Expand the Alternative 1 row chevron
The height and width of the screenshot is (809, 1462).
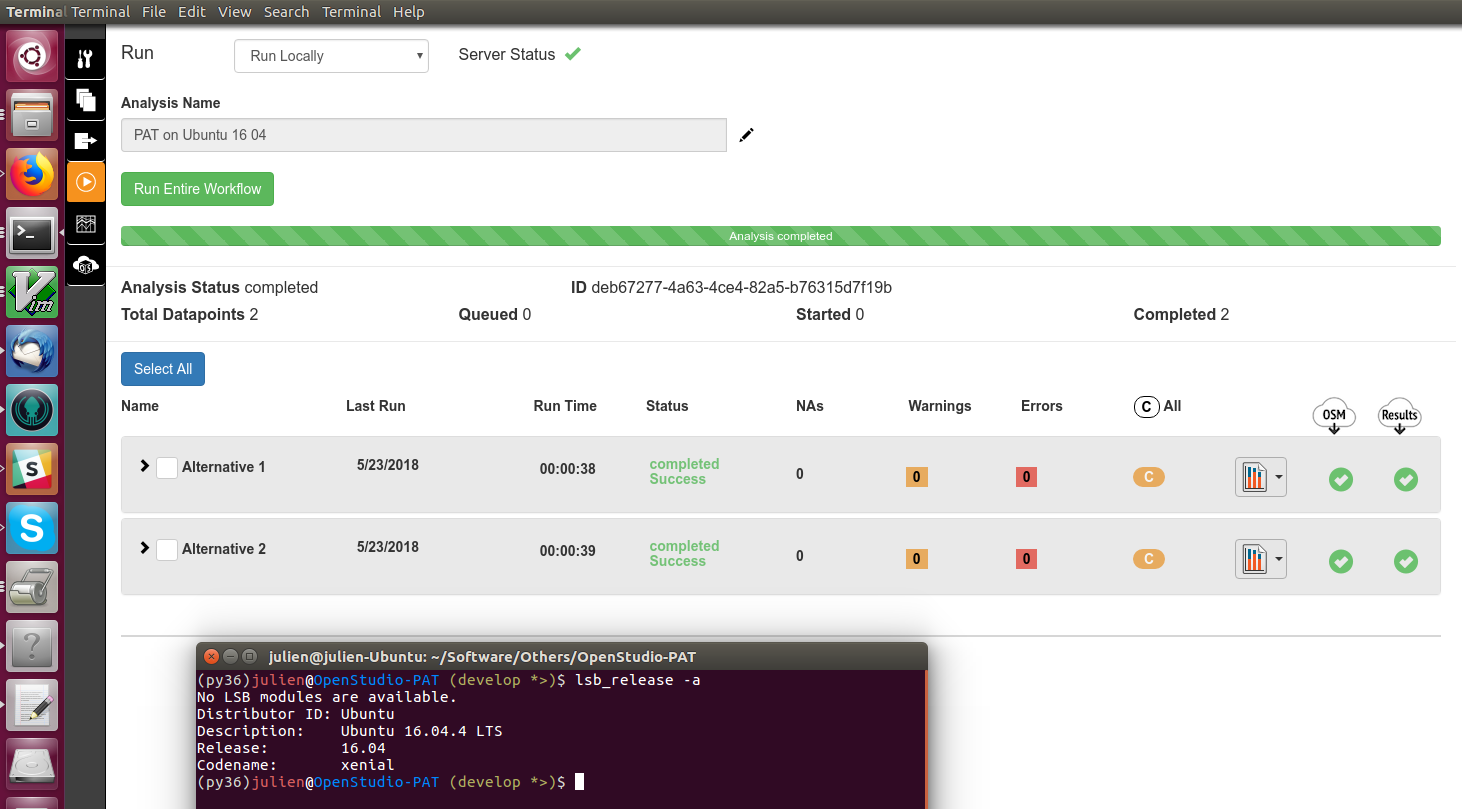[144, 465]
